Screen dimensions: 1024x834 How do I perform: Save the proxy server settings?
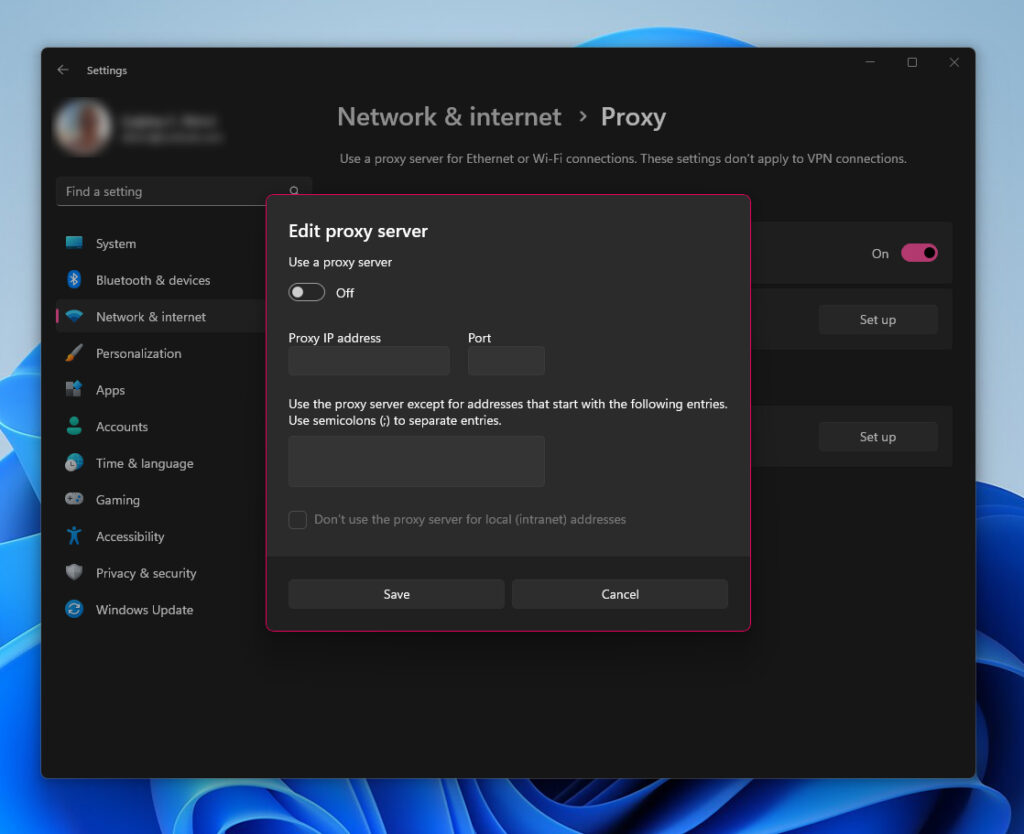[x=396, y=594]
